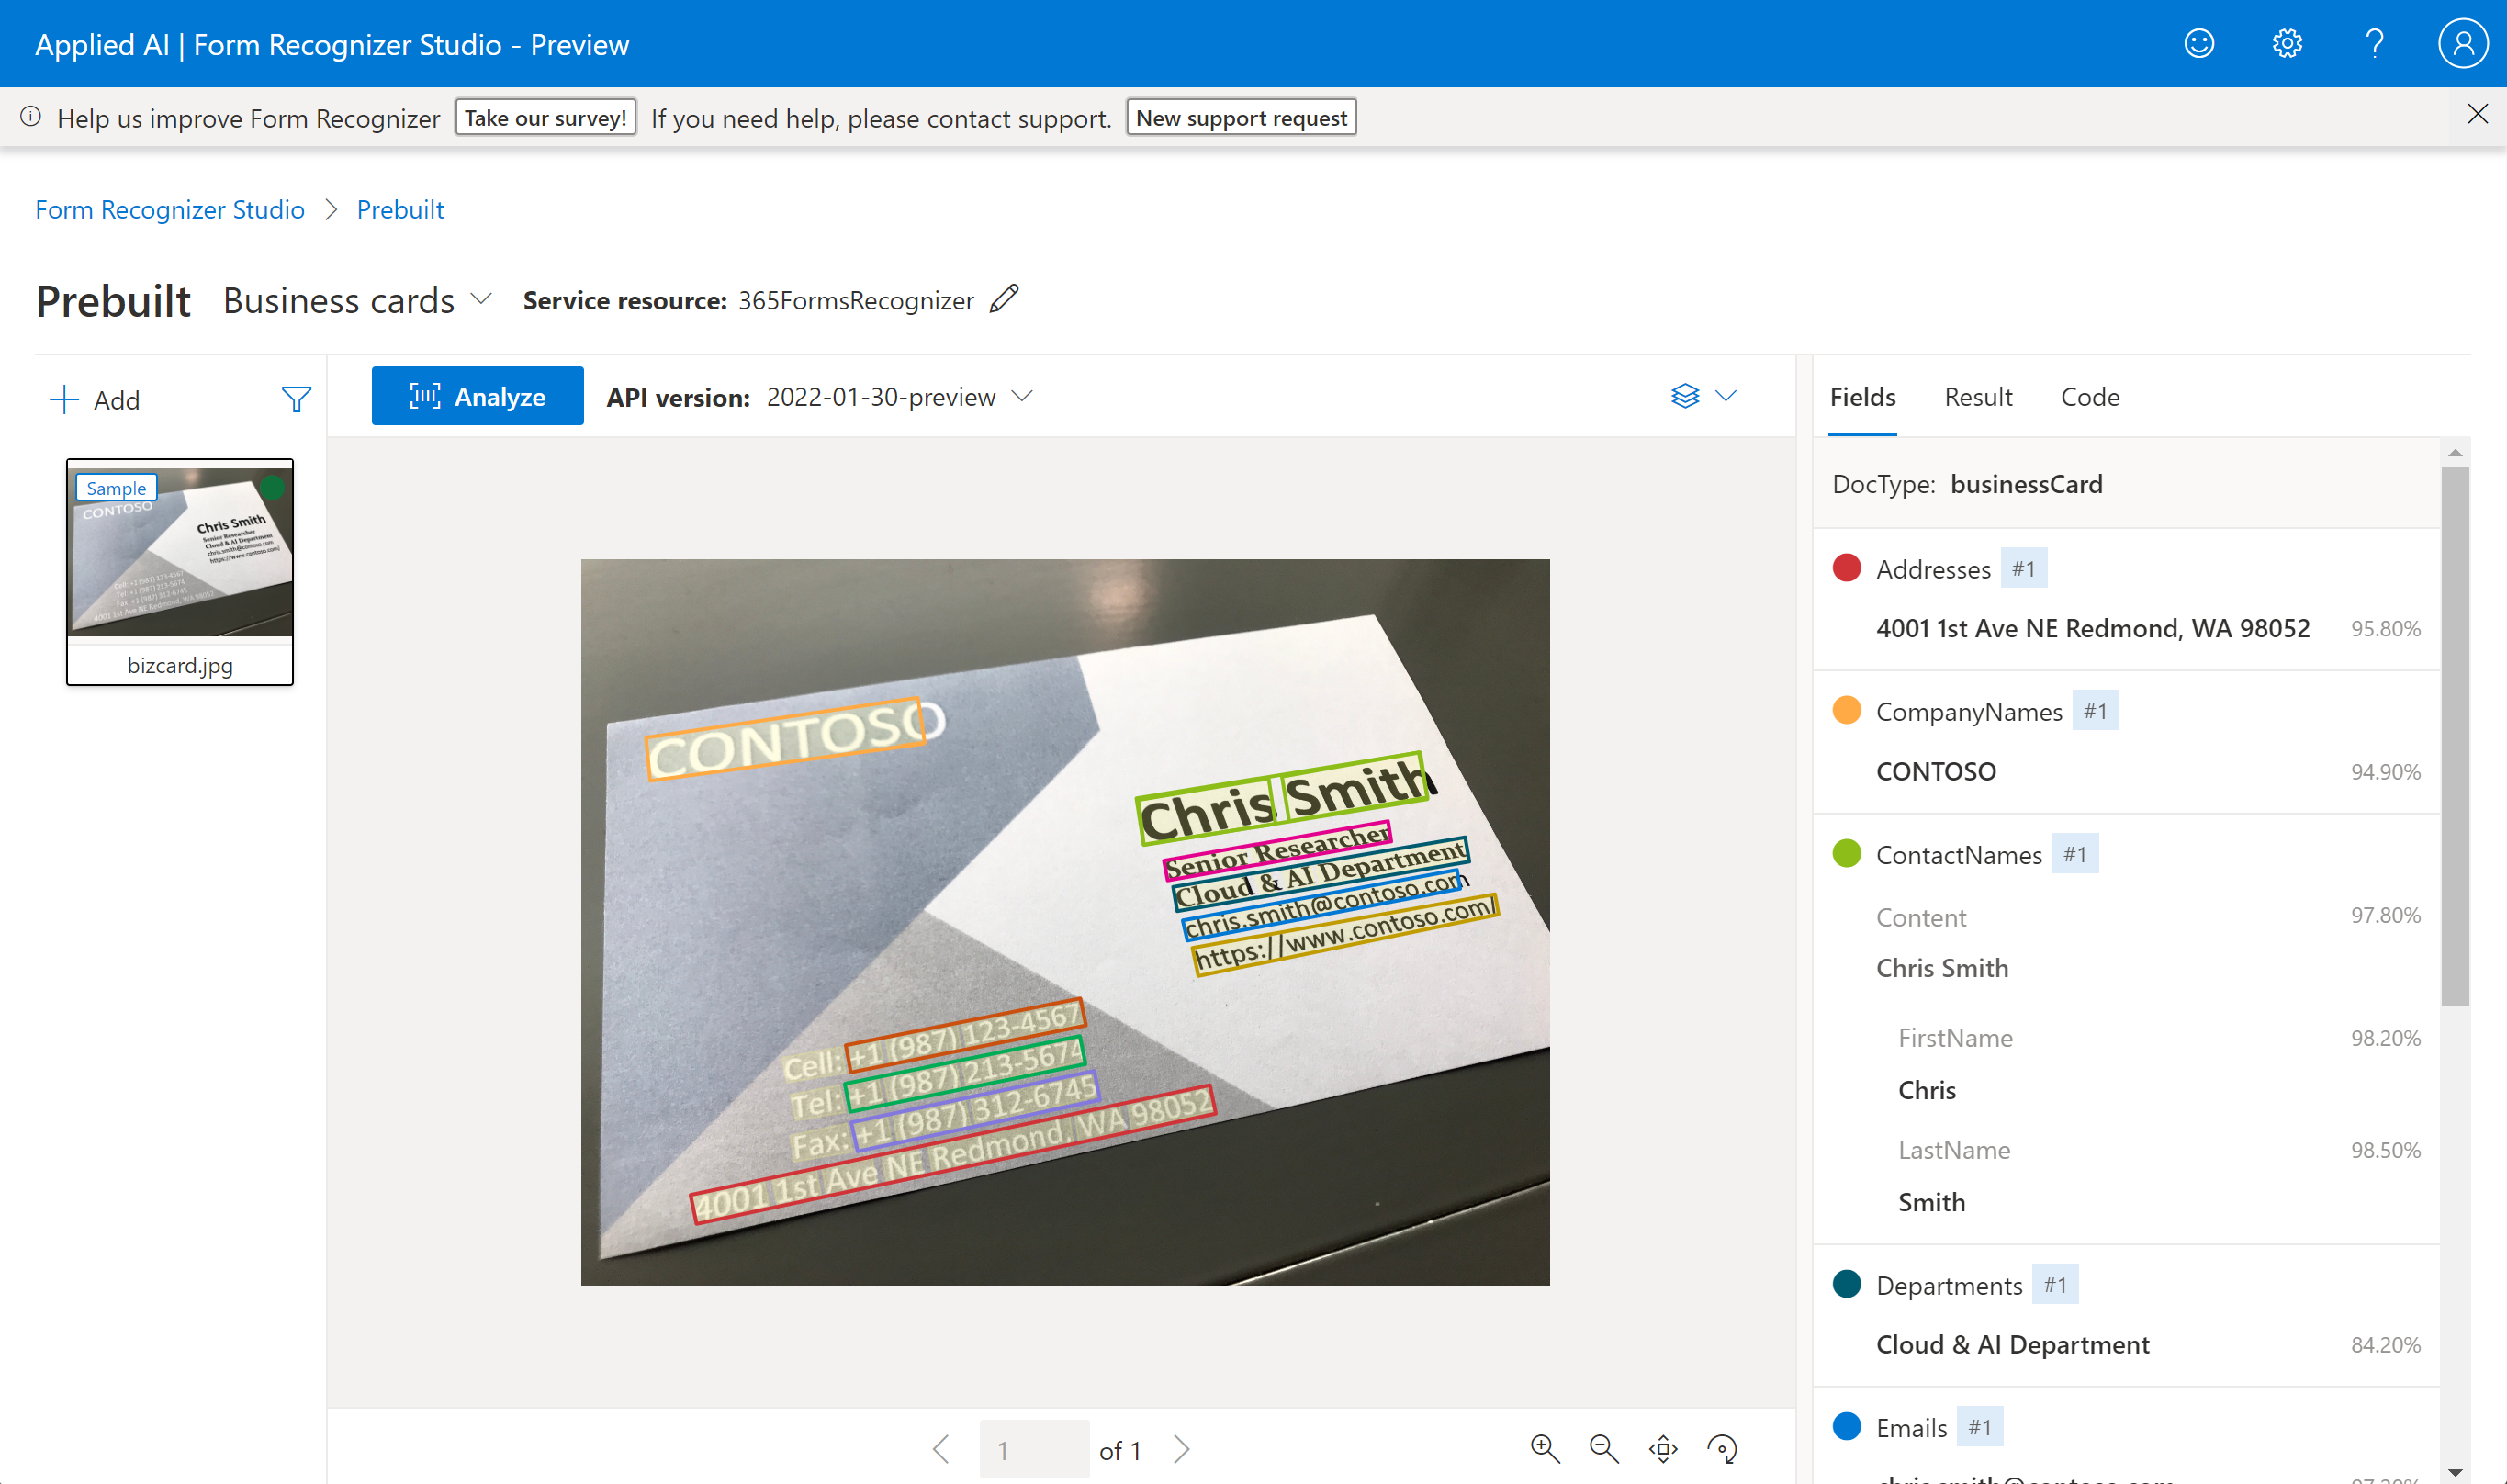Click FirstName value Chris
Image resolution: width=2507 pixels, height=1484 pixels.
(x=1927, y=1090)
